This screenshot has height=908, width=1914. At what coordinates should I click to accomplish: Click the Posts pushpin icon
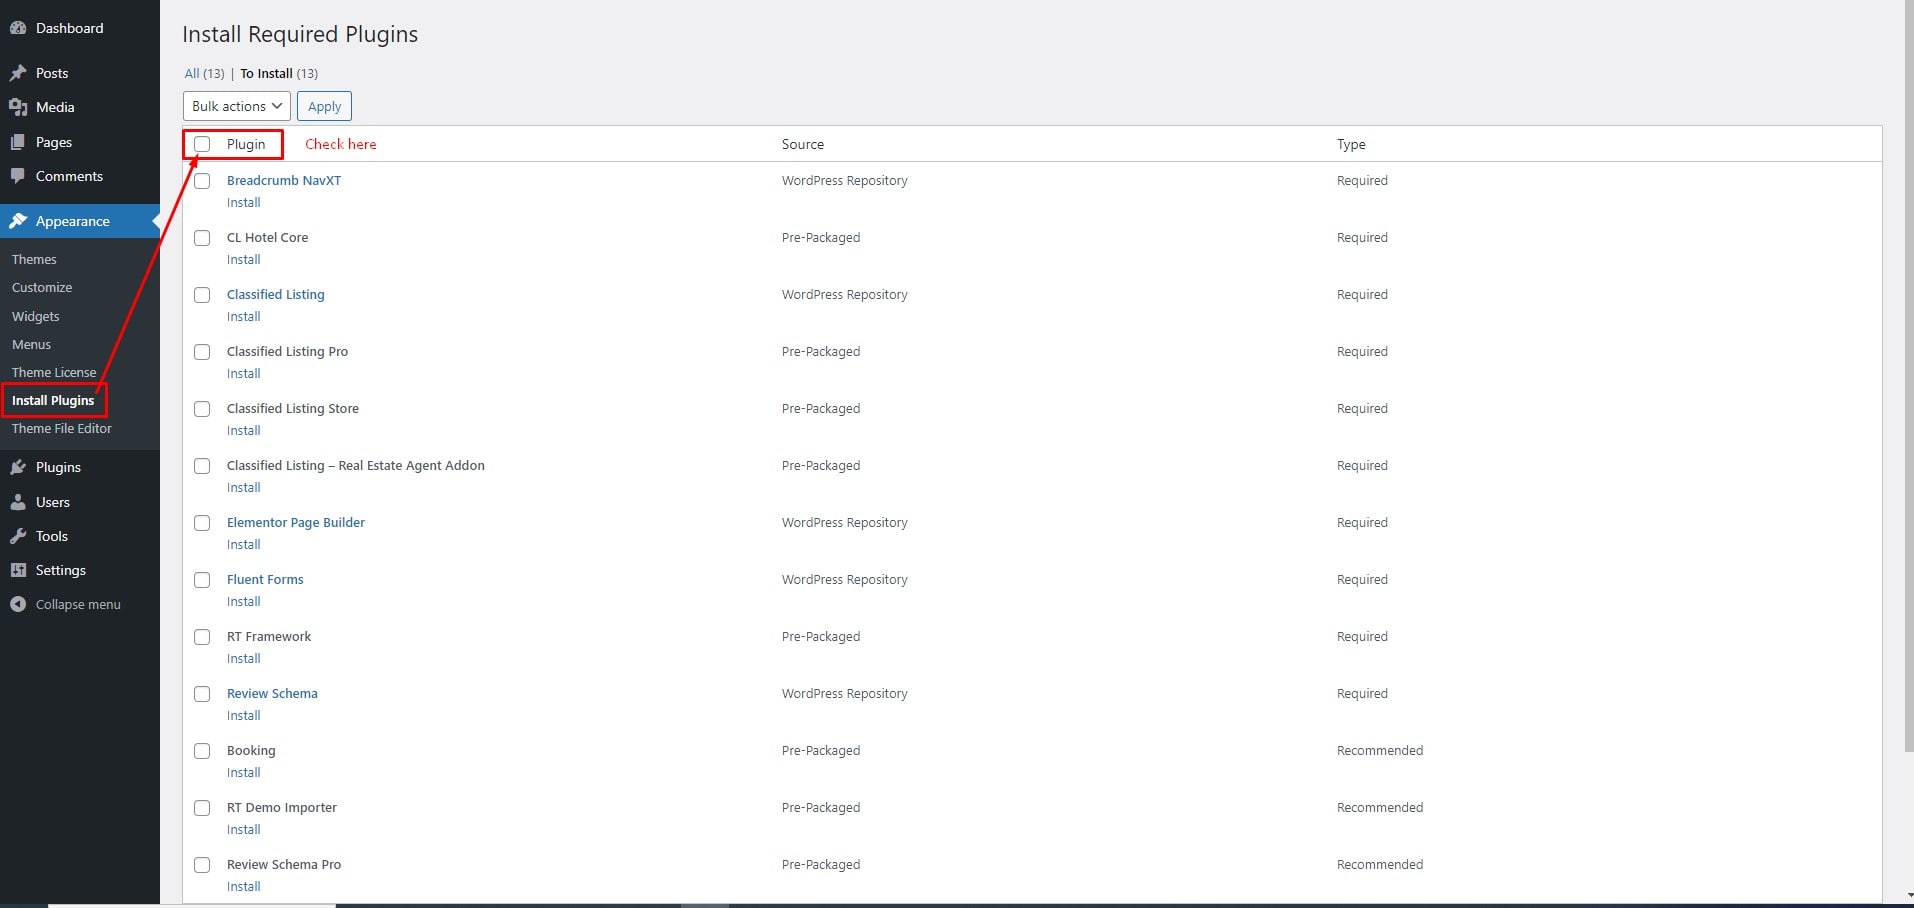(18, 73)
